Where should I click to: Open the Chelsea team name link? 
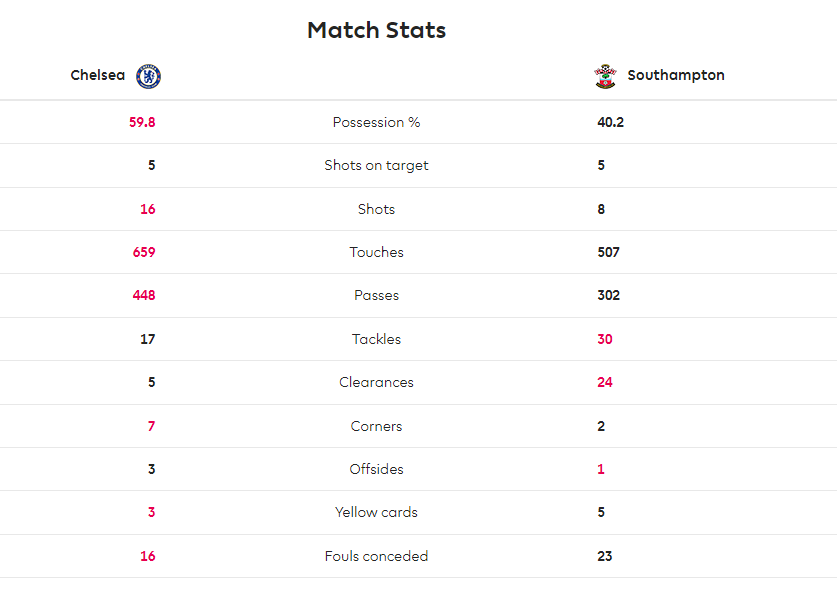98,75
